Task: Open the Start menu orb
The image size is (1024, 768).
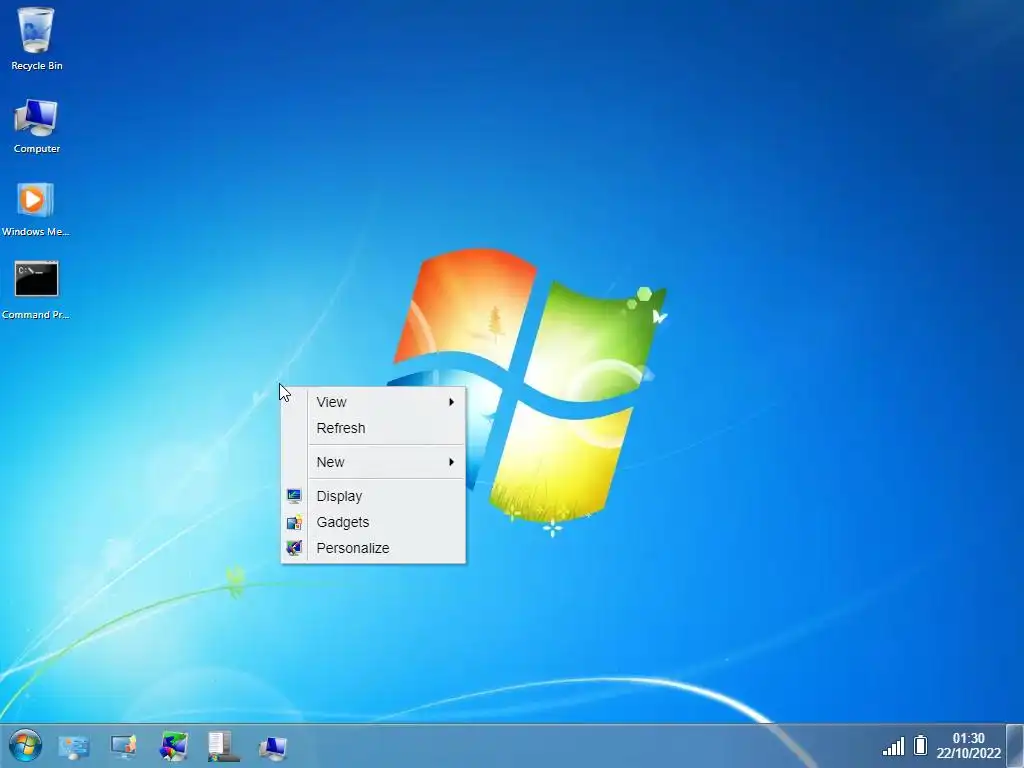Action: pyautogui.click(x=25, y=745)
